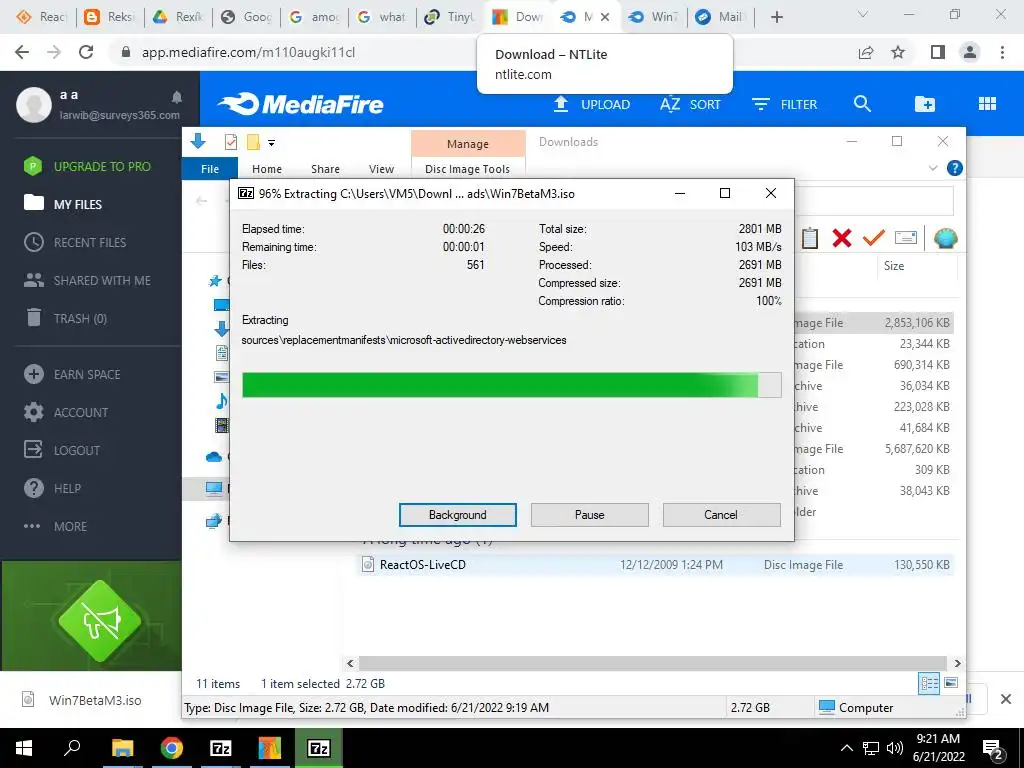Click the MediaFire logo
Screen dimensions: 1024x768
click(x=300, y=104)
